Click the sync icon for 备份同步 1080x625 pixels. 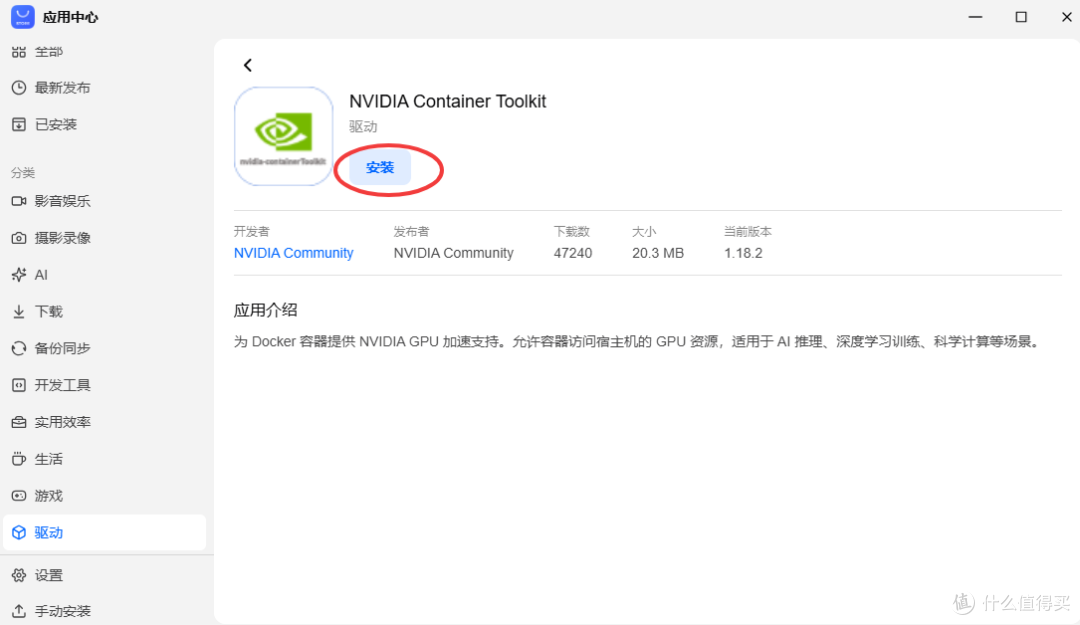pyautogui.click(x=19, y=348)
